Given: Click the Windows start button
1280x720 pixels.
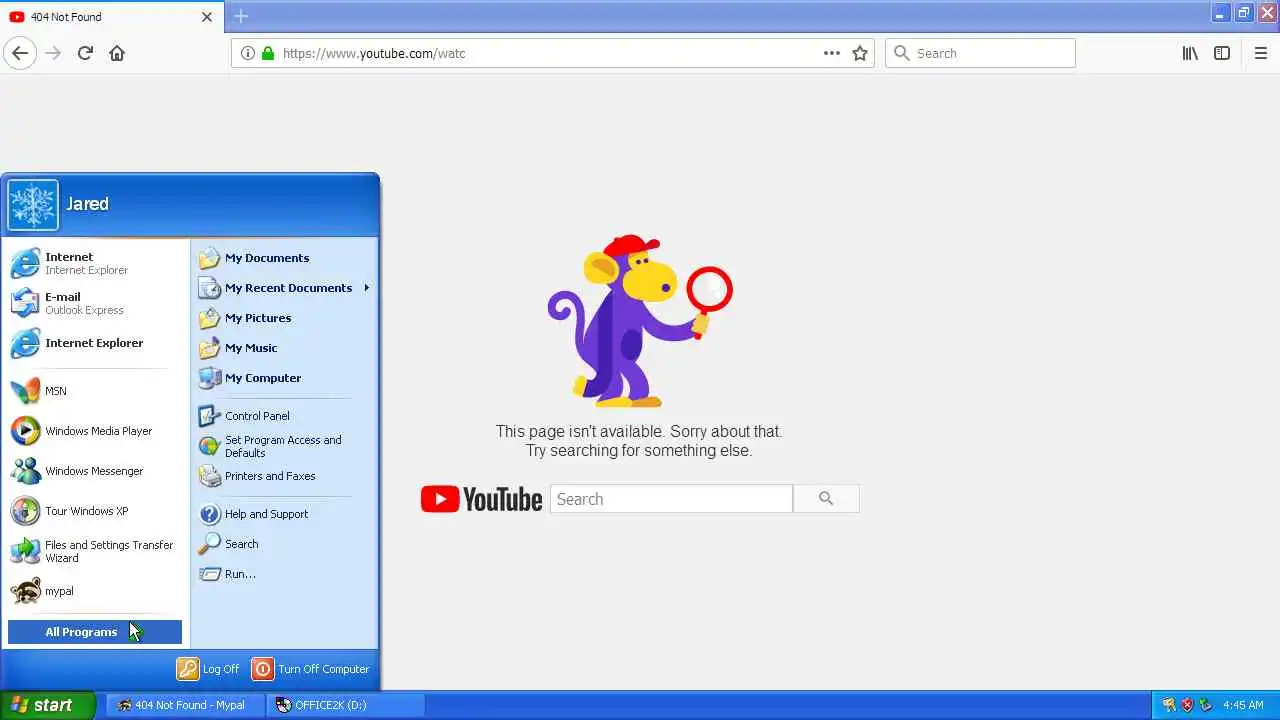Looking at the screenshot, I should coord(47,705).
